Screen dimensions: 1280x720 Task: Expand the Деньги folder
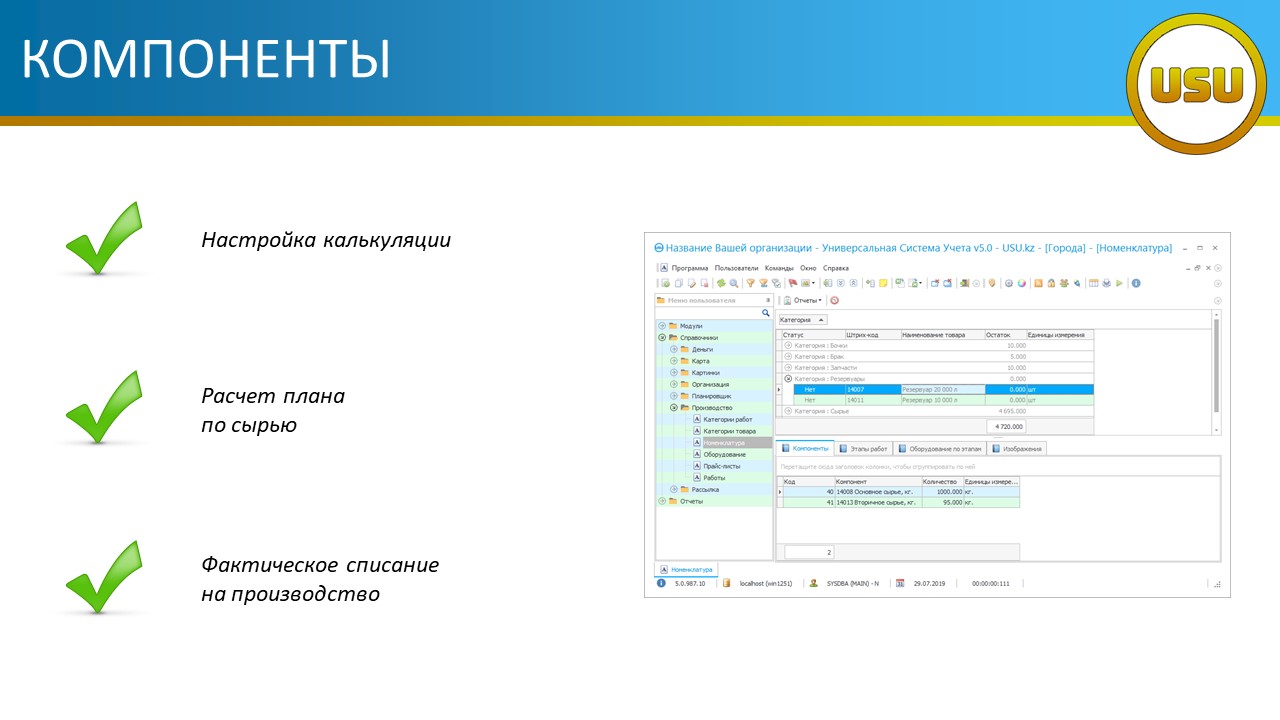click(674, 349)
